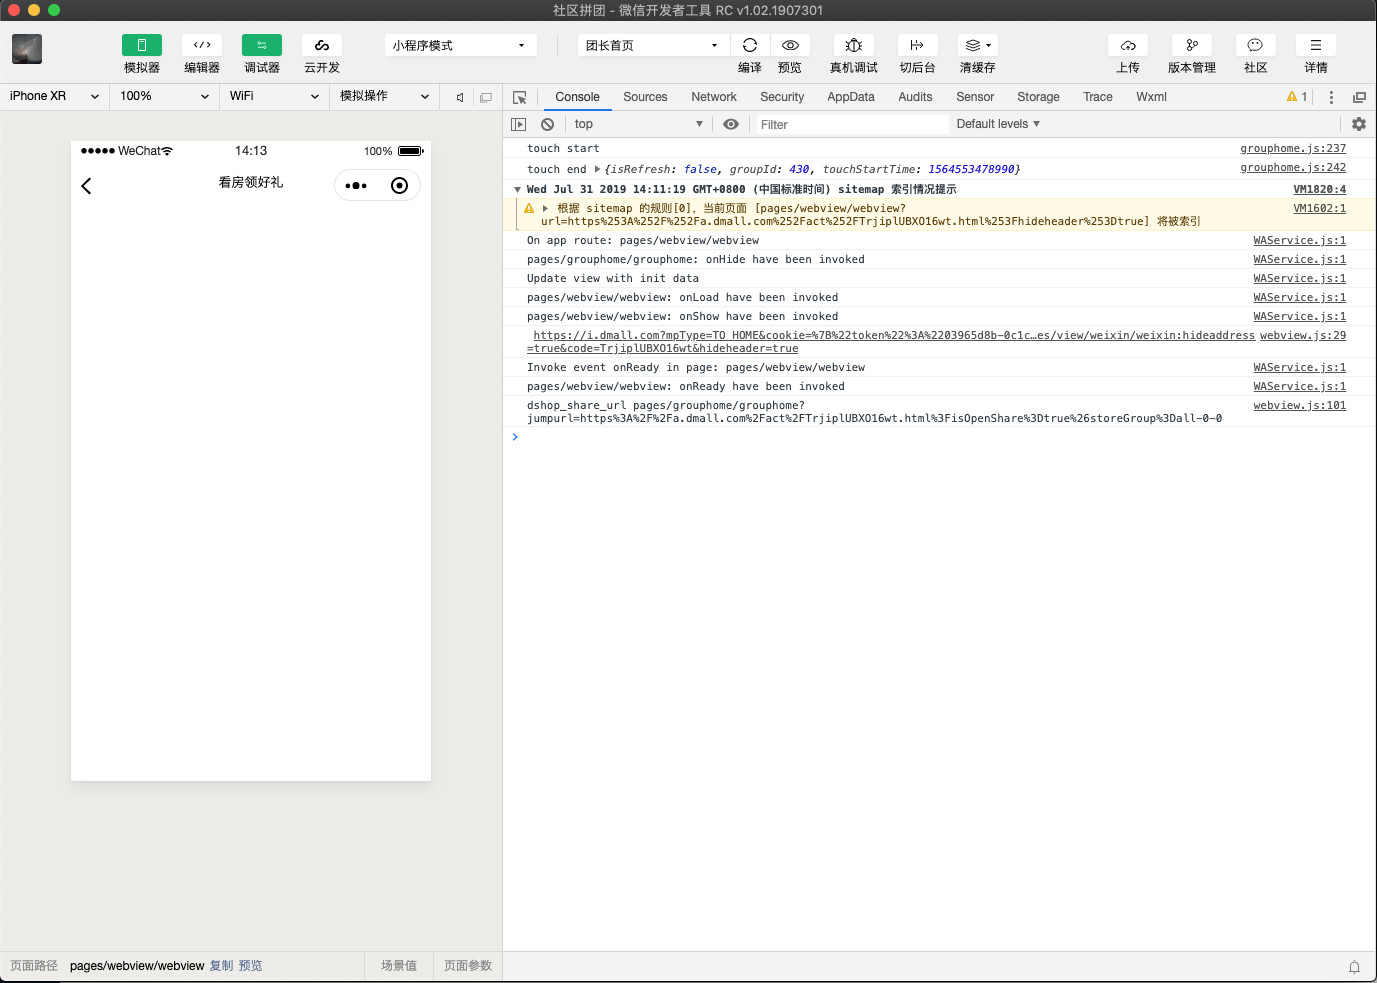The width and height of the screenshot is (1377, 983).
Task: Click the preview (预览) eye icon
Action: [790, 45]
